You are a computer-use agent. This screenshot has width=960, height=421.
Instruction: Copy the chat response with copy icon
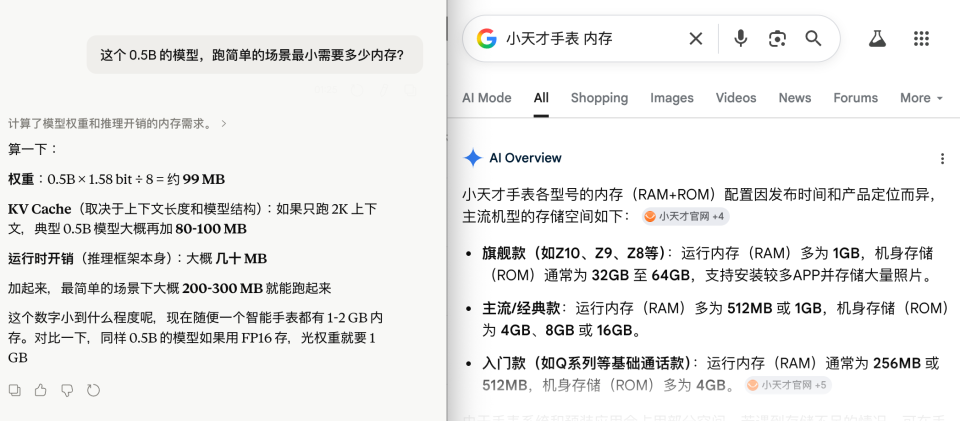pos(15,390)
